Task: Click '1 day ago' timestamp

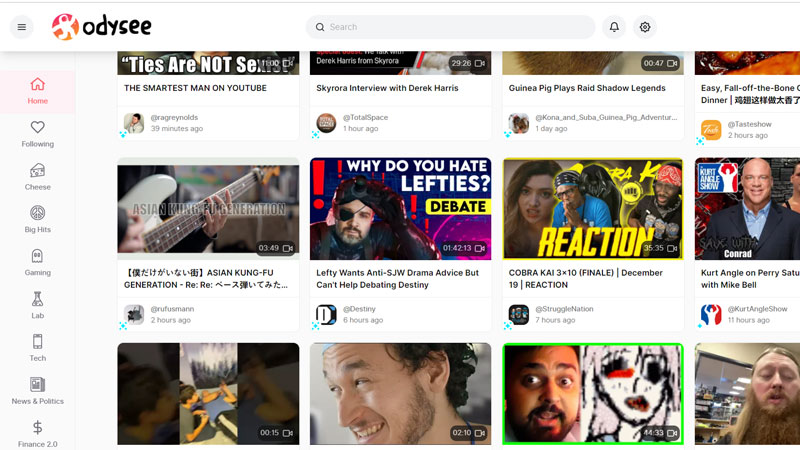Action: [x=551, y=129]
